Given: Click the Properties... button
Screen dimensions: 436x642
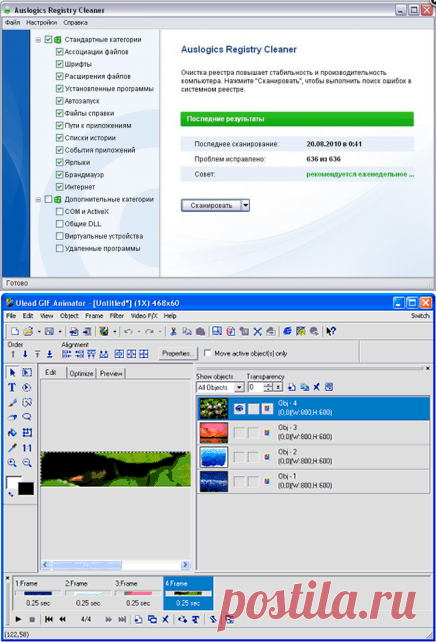Looking at the screenshot, I should pos(178,353).
